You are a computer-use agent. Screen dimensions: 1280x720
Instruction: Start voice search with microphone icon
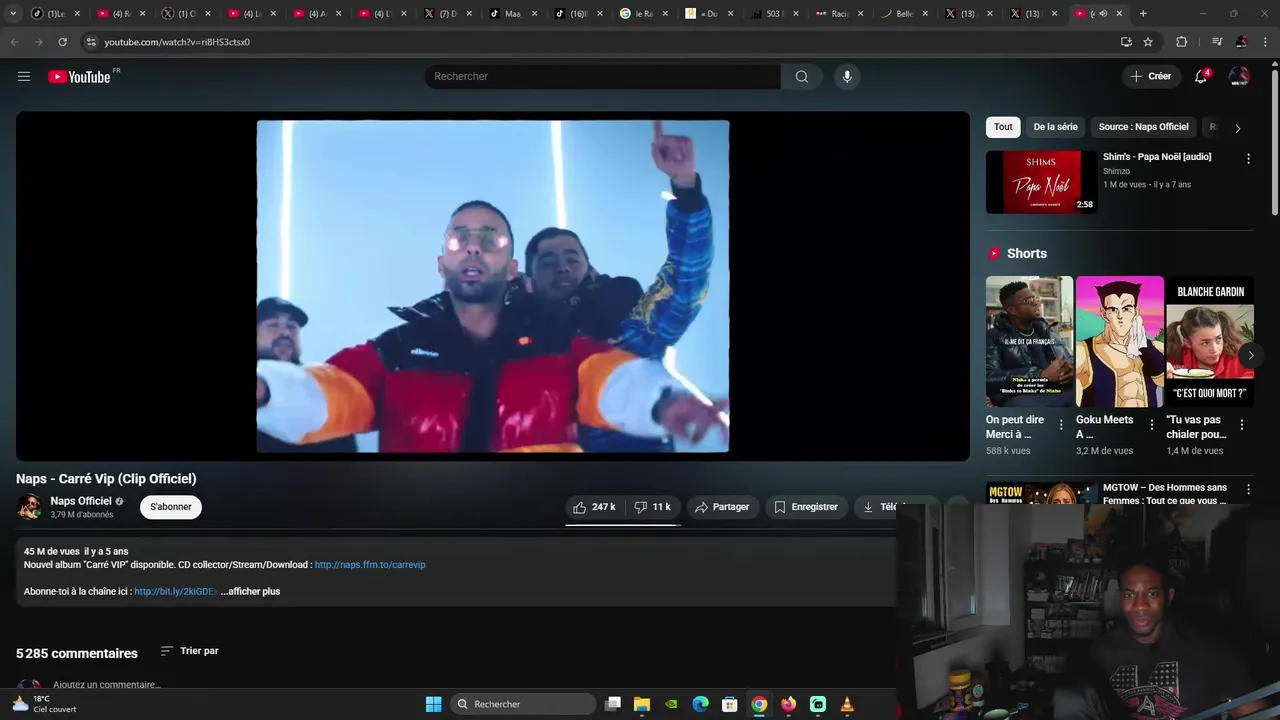pos(847,77)
